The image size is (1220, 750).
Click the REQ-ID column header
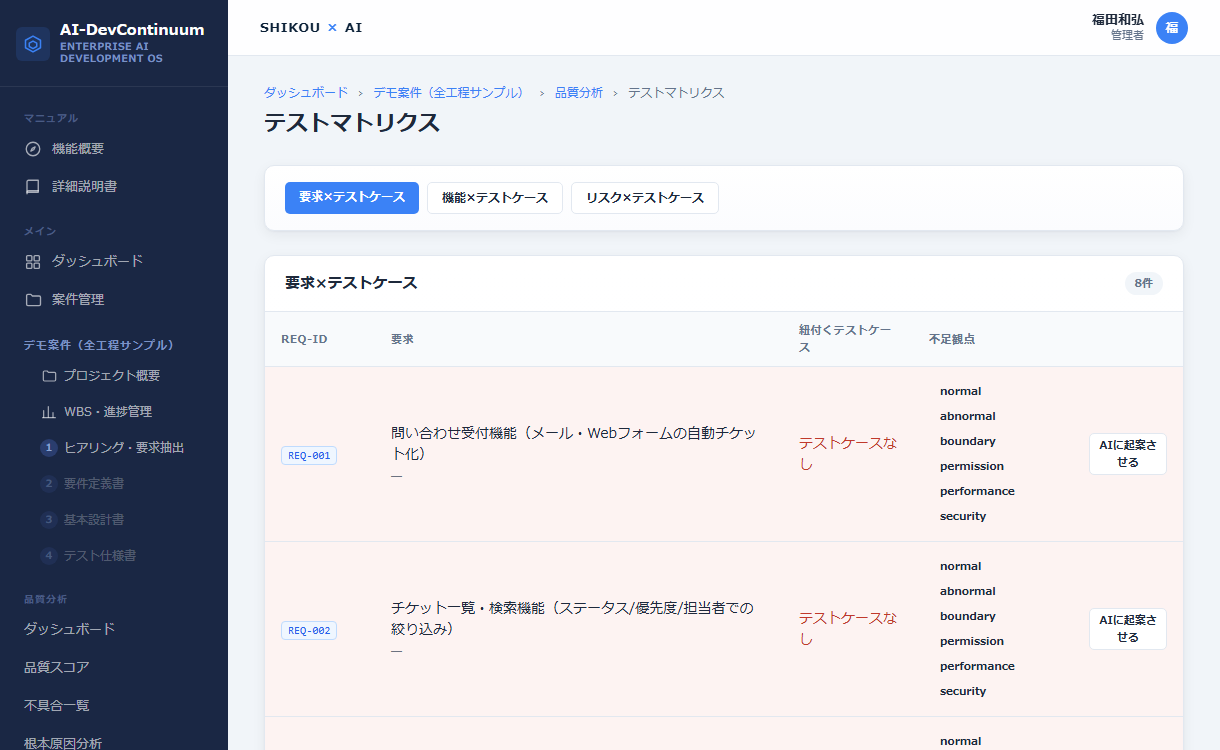(x=304, y=339)
